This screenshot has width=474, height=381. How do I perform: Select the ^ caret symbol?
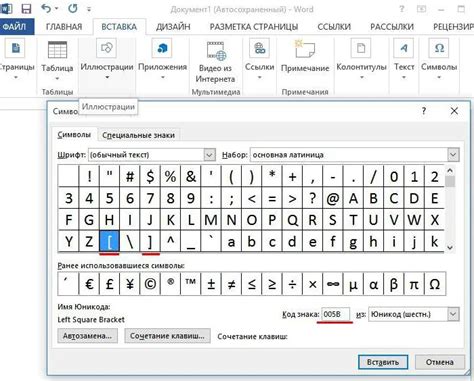coord(170,241)
